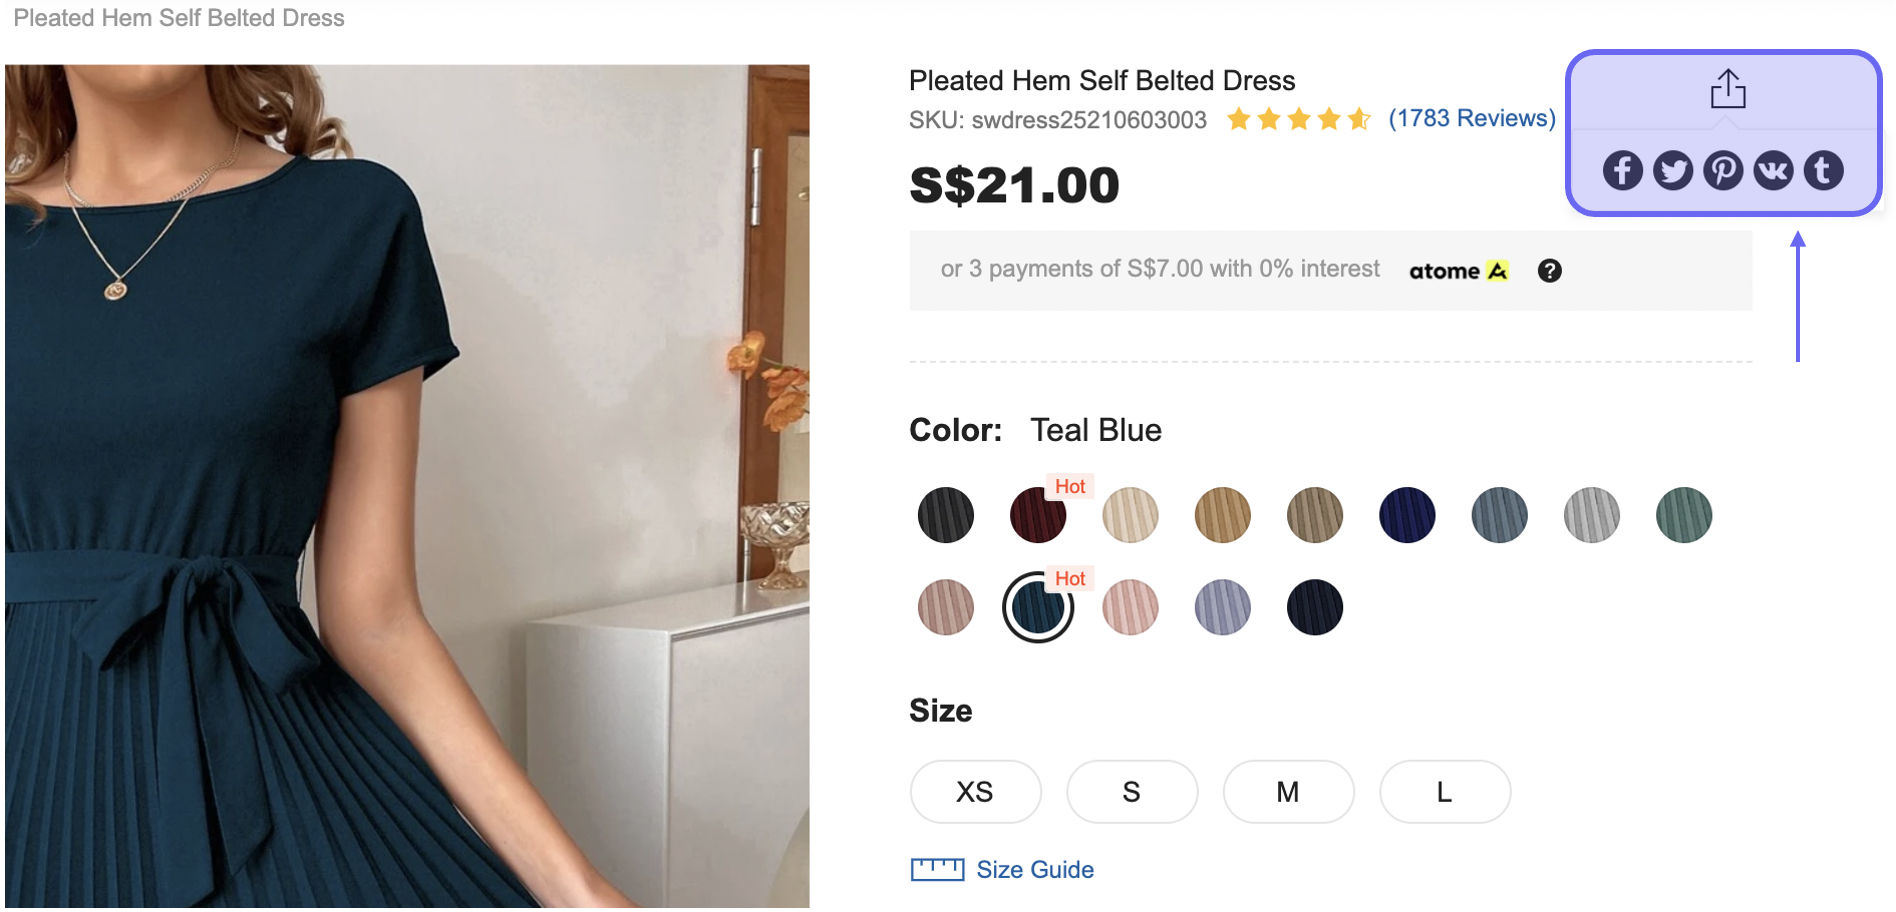Share the product on Twitter
The height and width of the screenshot is (912, 1896).
click(x=1672, y=170)
